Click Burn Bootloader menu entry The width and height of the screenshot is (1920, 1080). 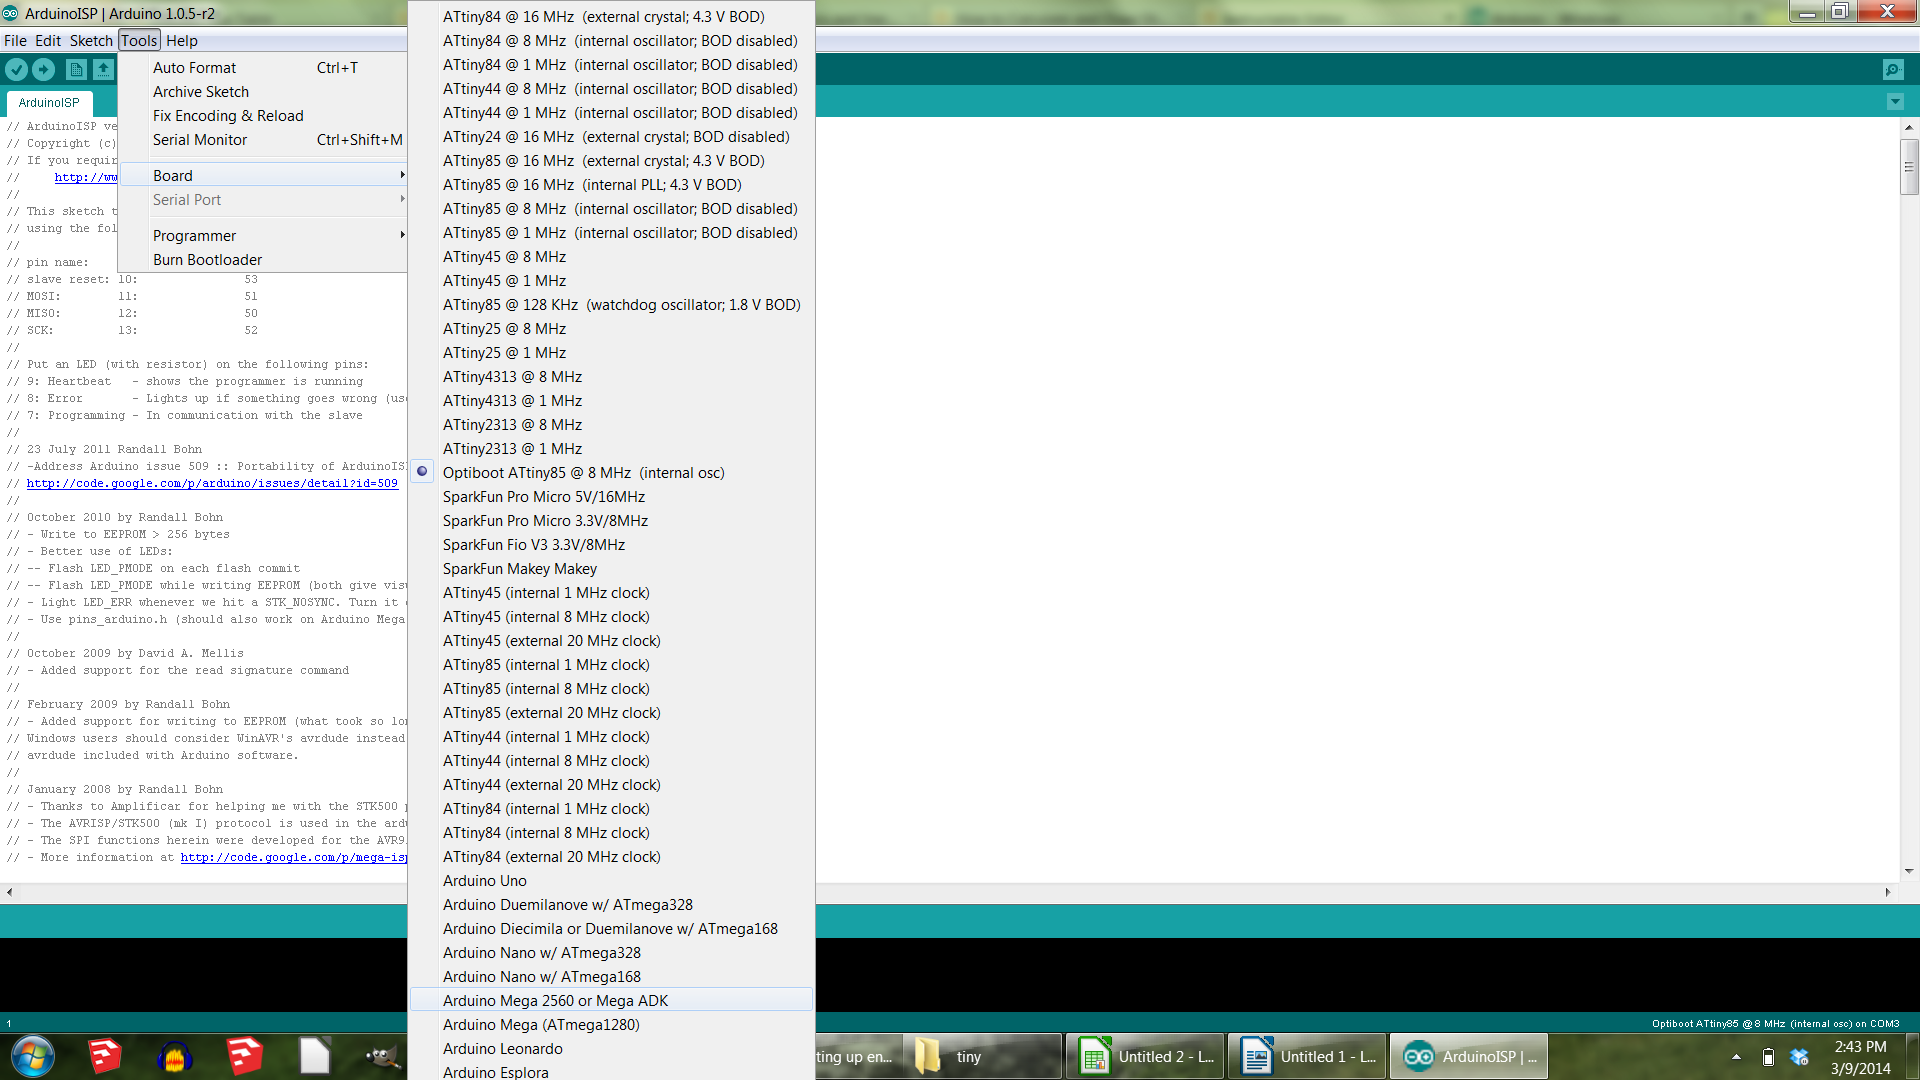(x=207, y=260)
